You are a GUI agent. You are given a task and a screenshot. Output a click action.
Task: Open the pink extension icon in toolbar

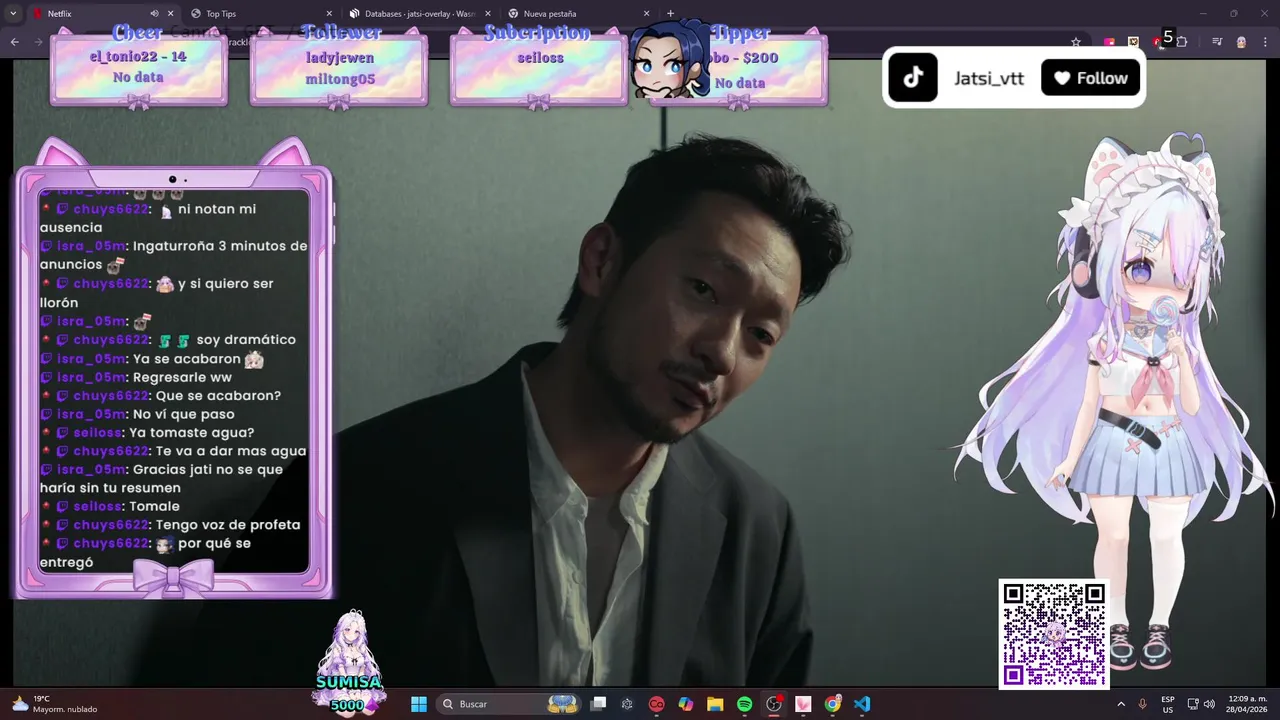1109,42
